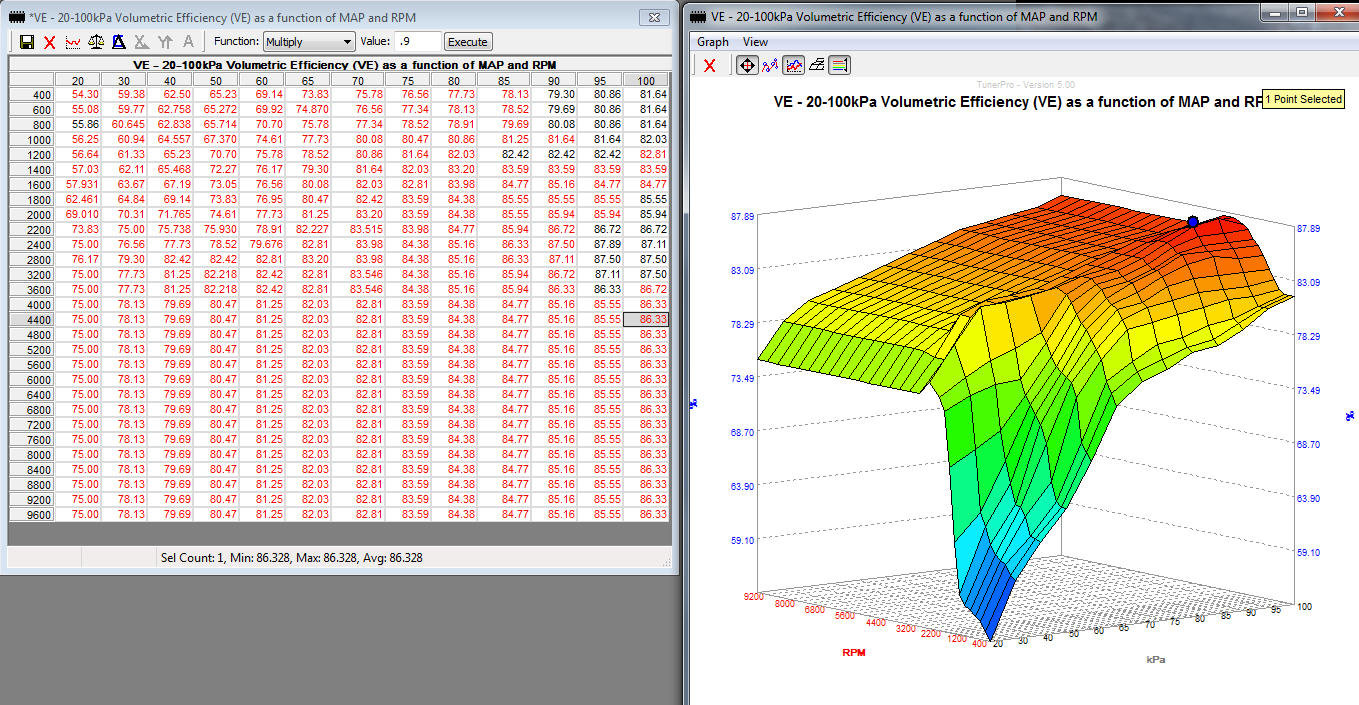This screenshot has width=1359, height=705.
Task: Select cell 83.546 in row 3200
Action: (359, 274)
